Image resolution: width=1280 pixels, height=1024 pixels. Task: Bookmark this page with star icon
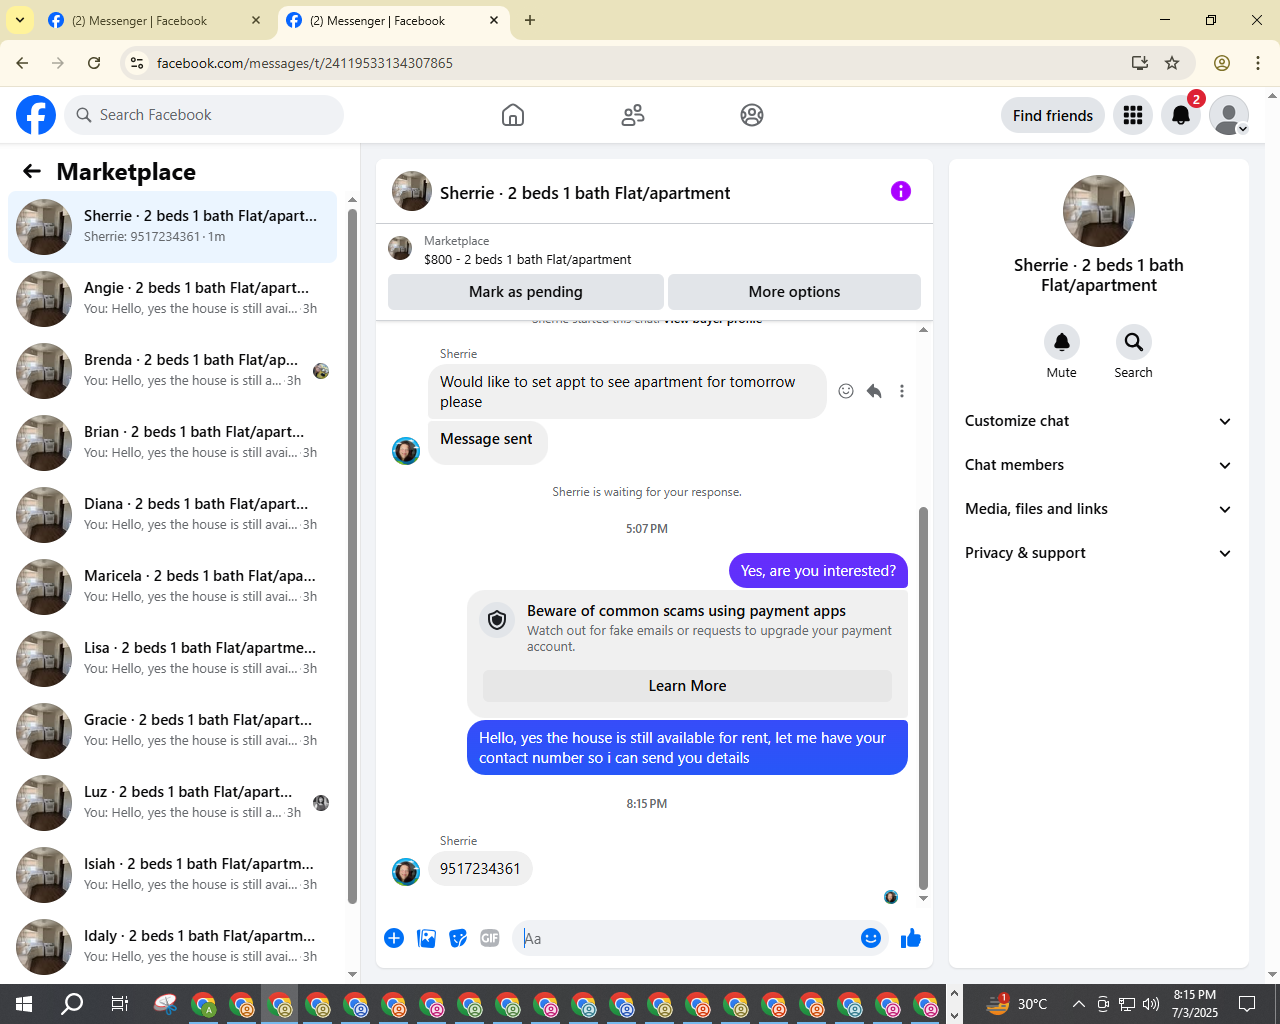pos(1172,63)
